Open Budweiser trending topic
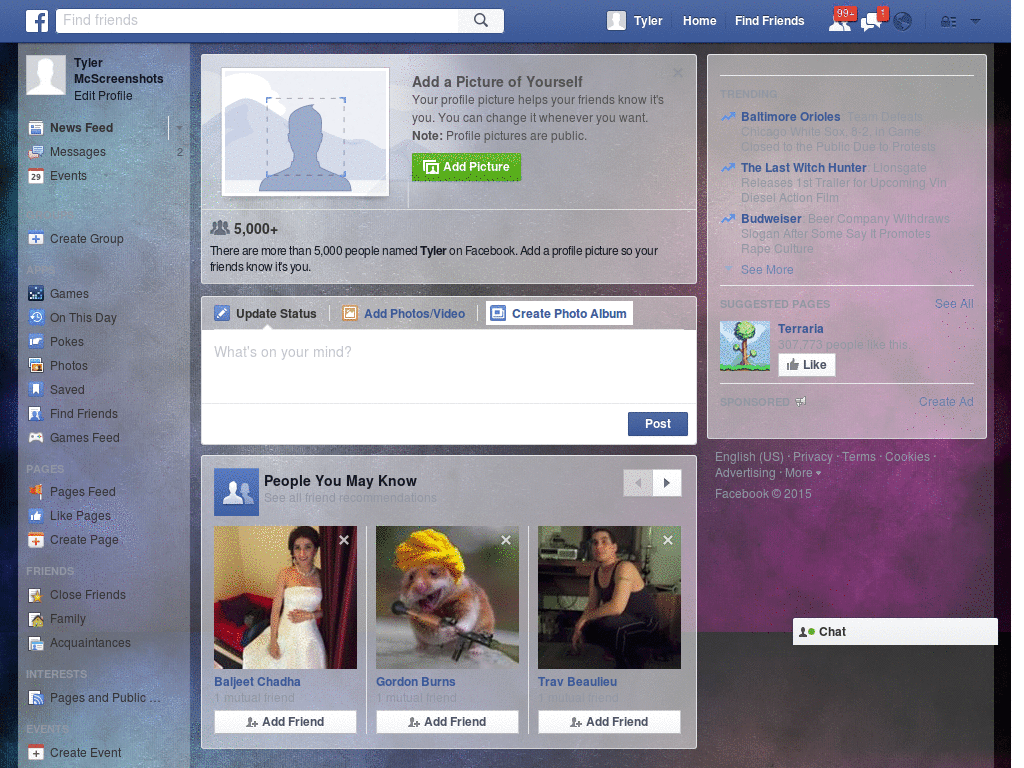Screen dimensions: 1024x768 [x=771, y=219]
